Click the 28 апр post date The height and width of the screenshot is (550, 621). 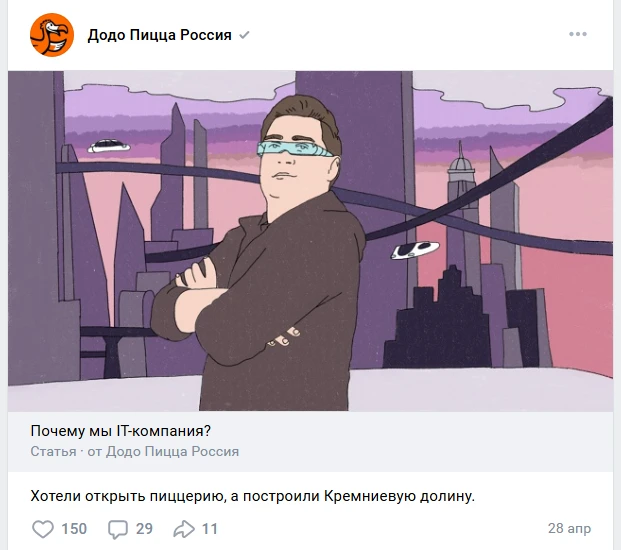(569, 528)
